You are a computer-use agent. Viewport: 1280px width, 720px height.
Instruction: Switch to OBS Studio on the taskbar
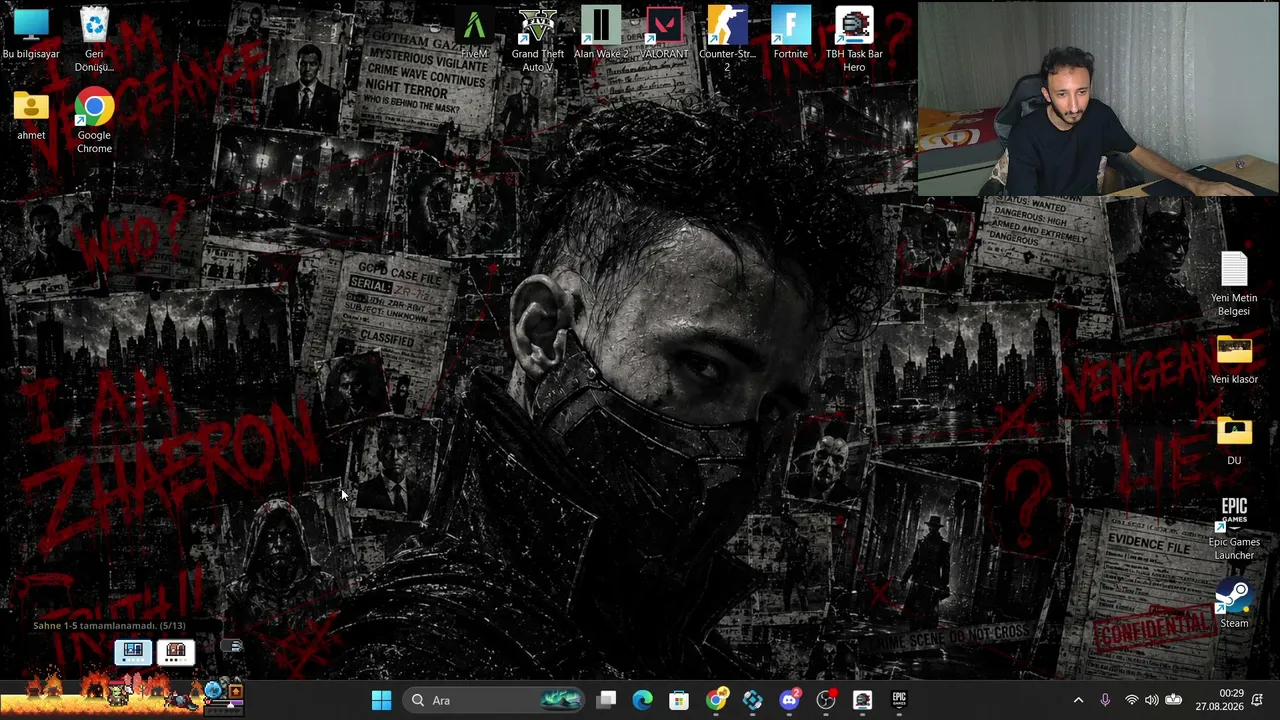pyautogui.click(x=826, y=700)
